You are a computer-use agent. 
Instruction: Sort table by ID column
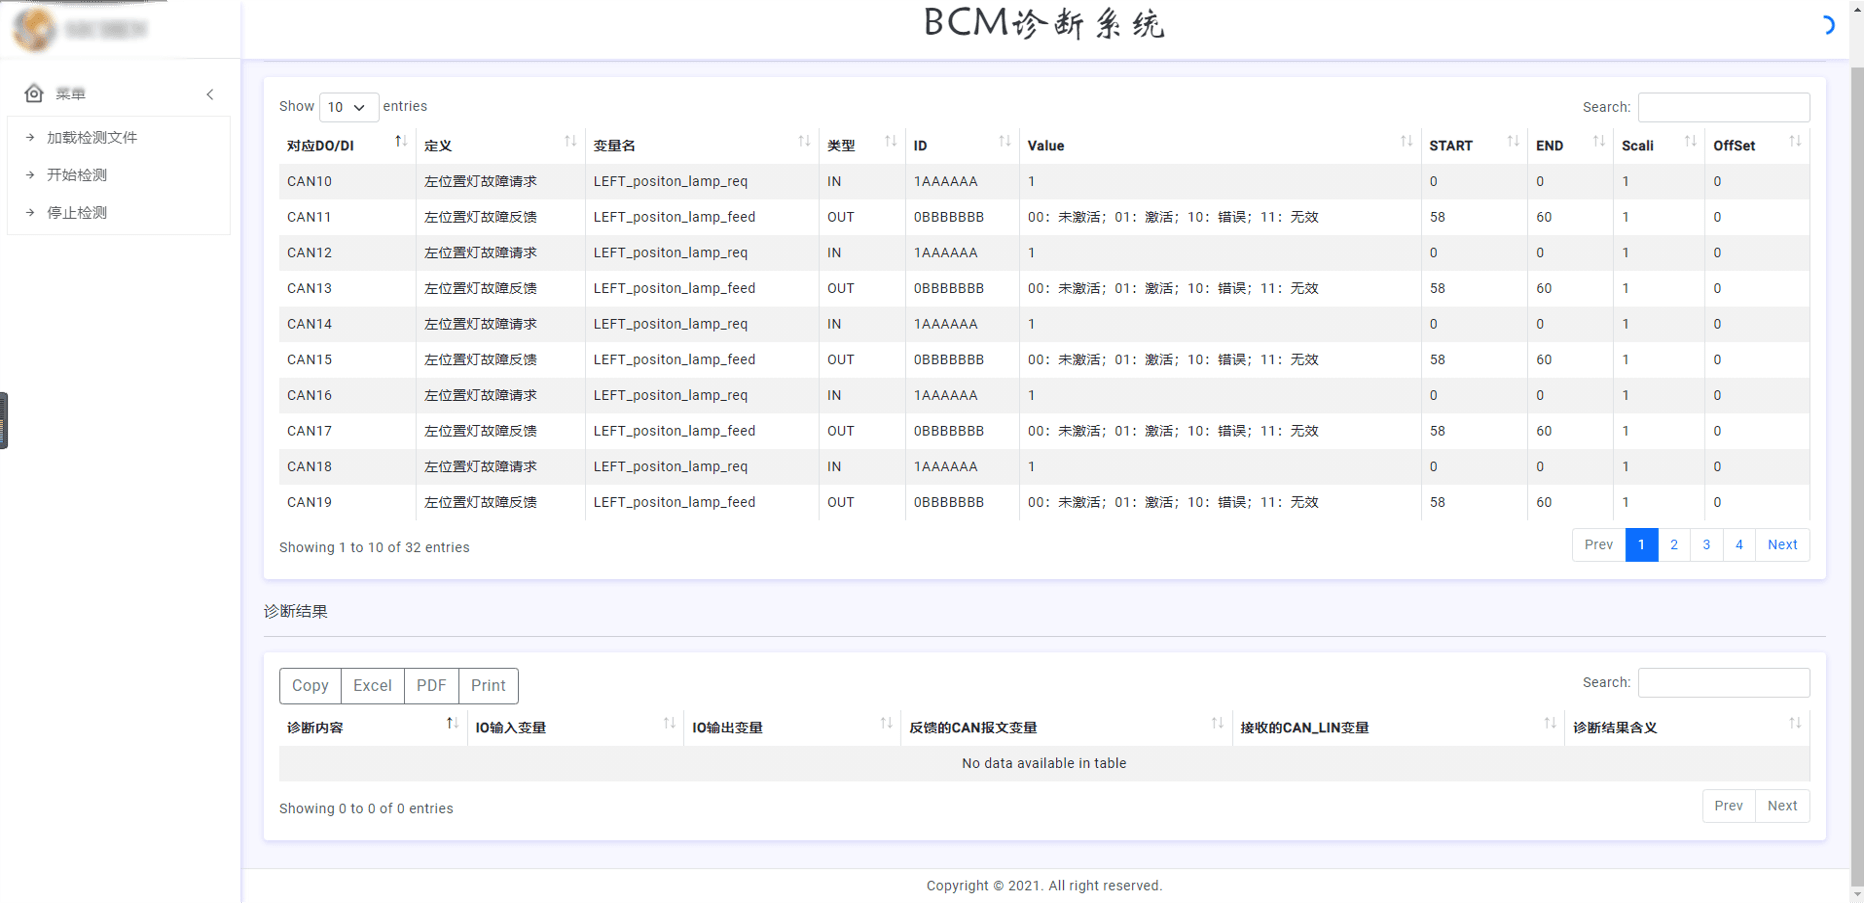coord(961,145)
